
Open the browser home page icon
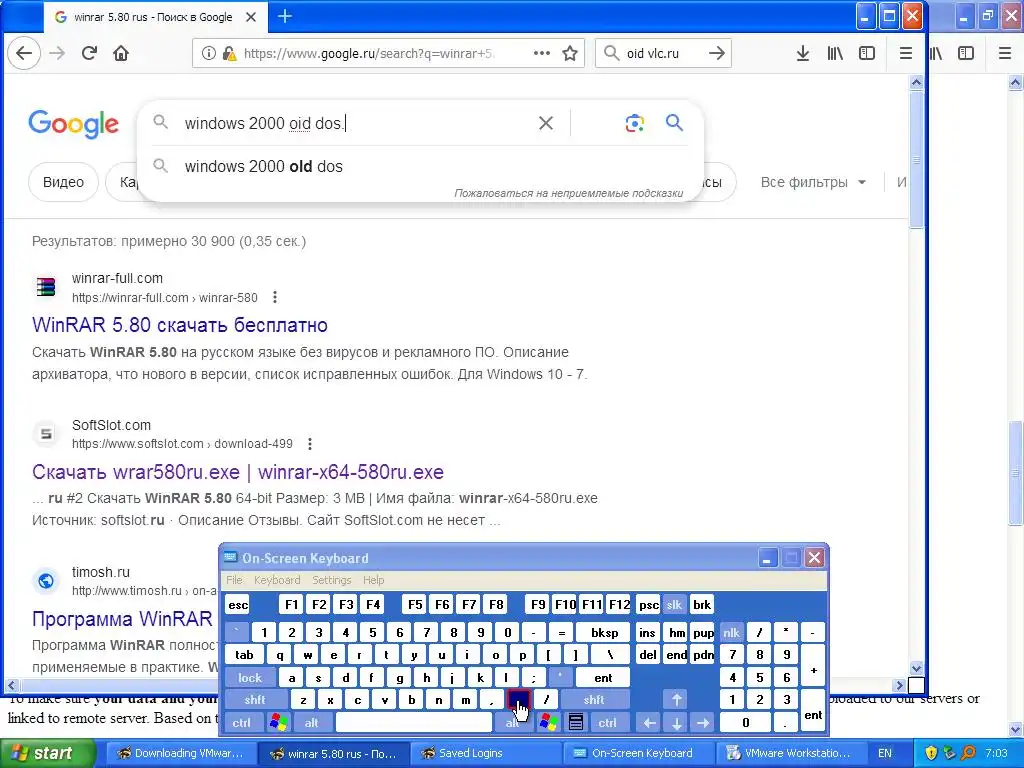121,53
